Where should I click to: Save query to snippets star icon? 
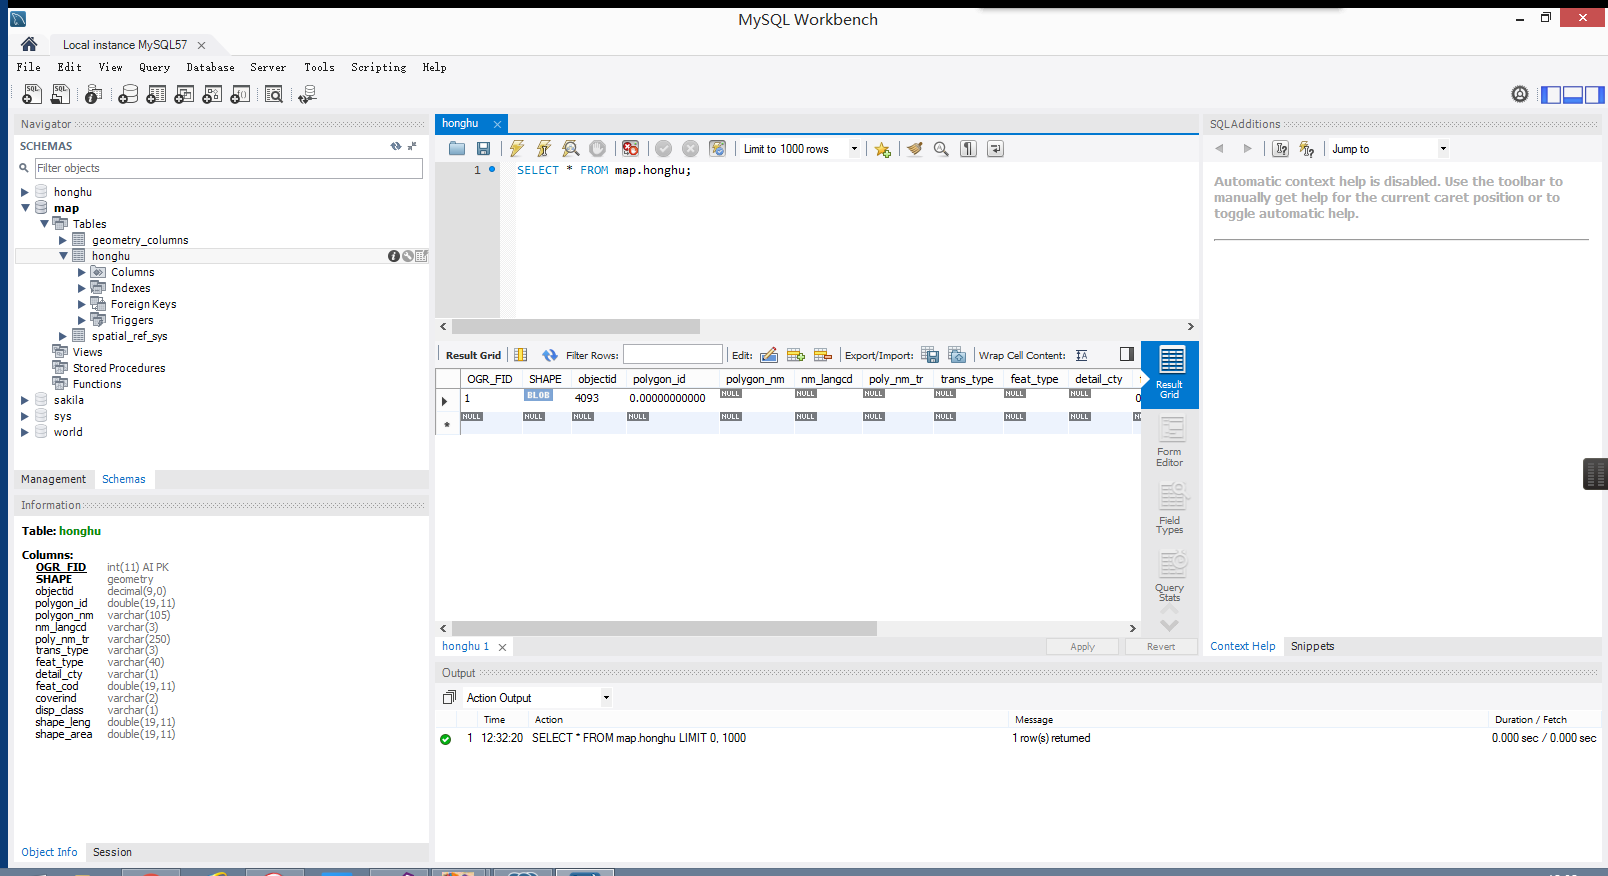click(x=882, y=149)
